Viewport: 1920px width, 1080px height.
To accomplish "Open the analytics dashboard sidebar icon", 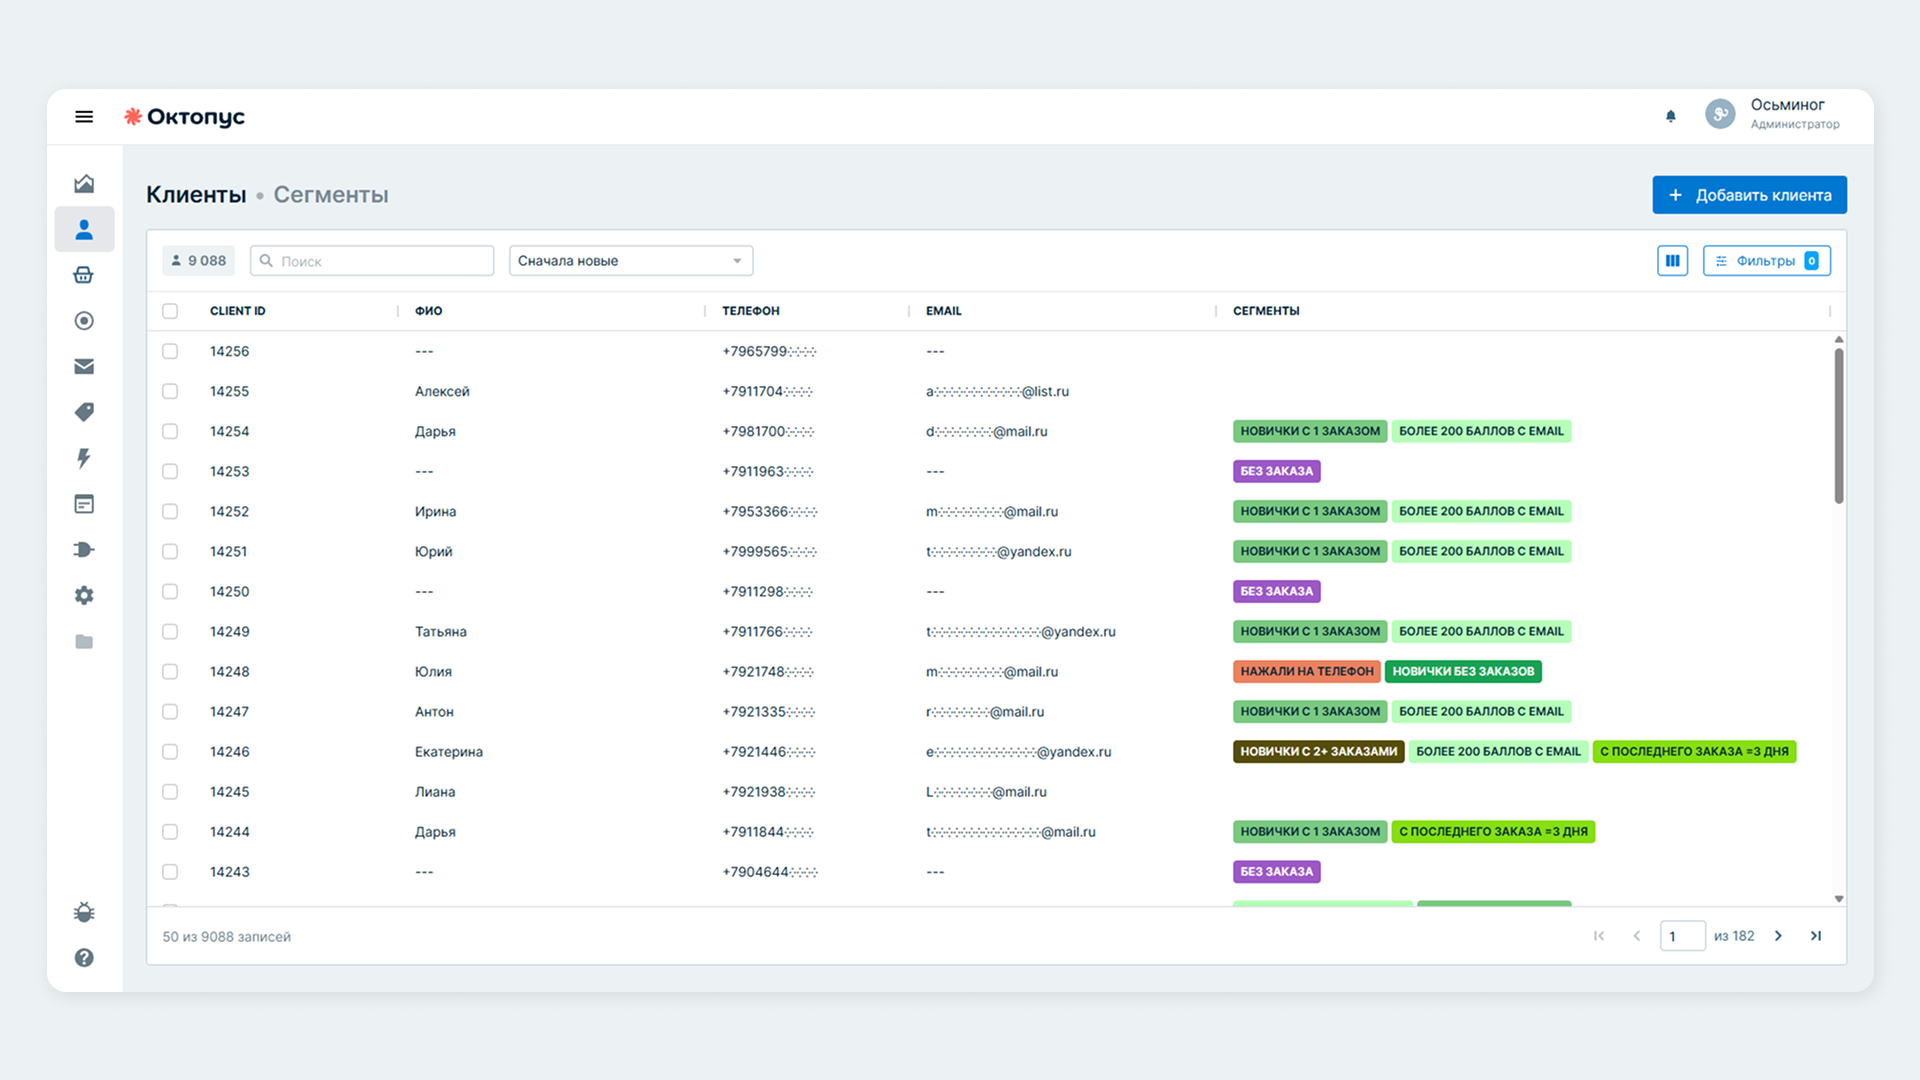I will [84, 184].
